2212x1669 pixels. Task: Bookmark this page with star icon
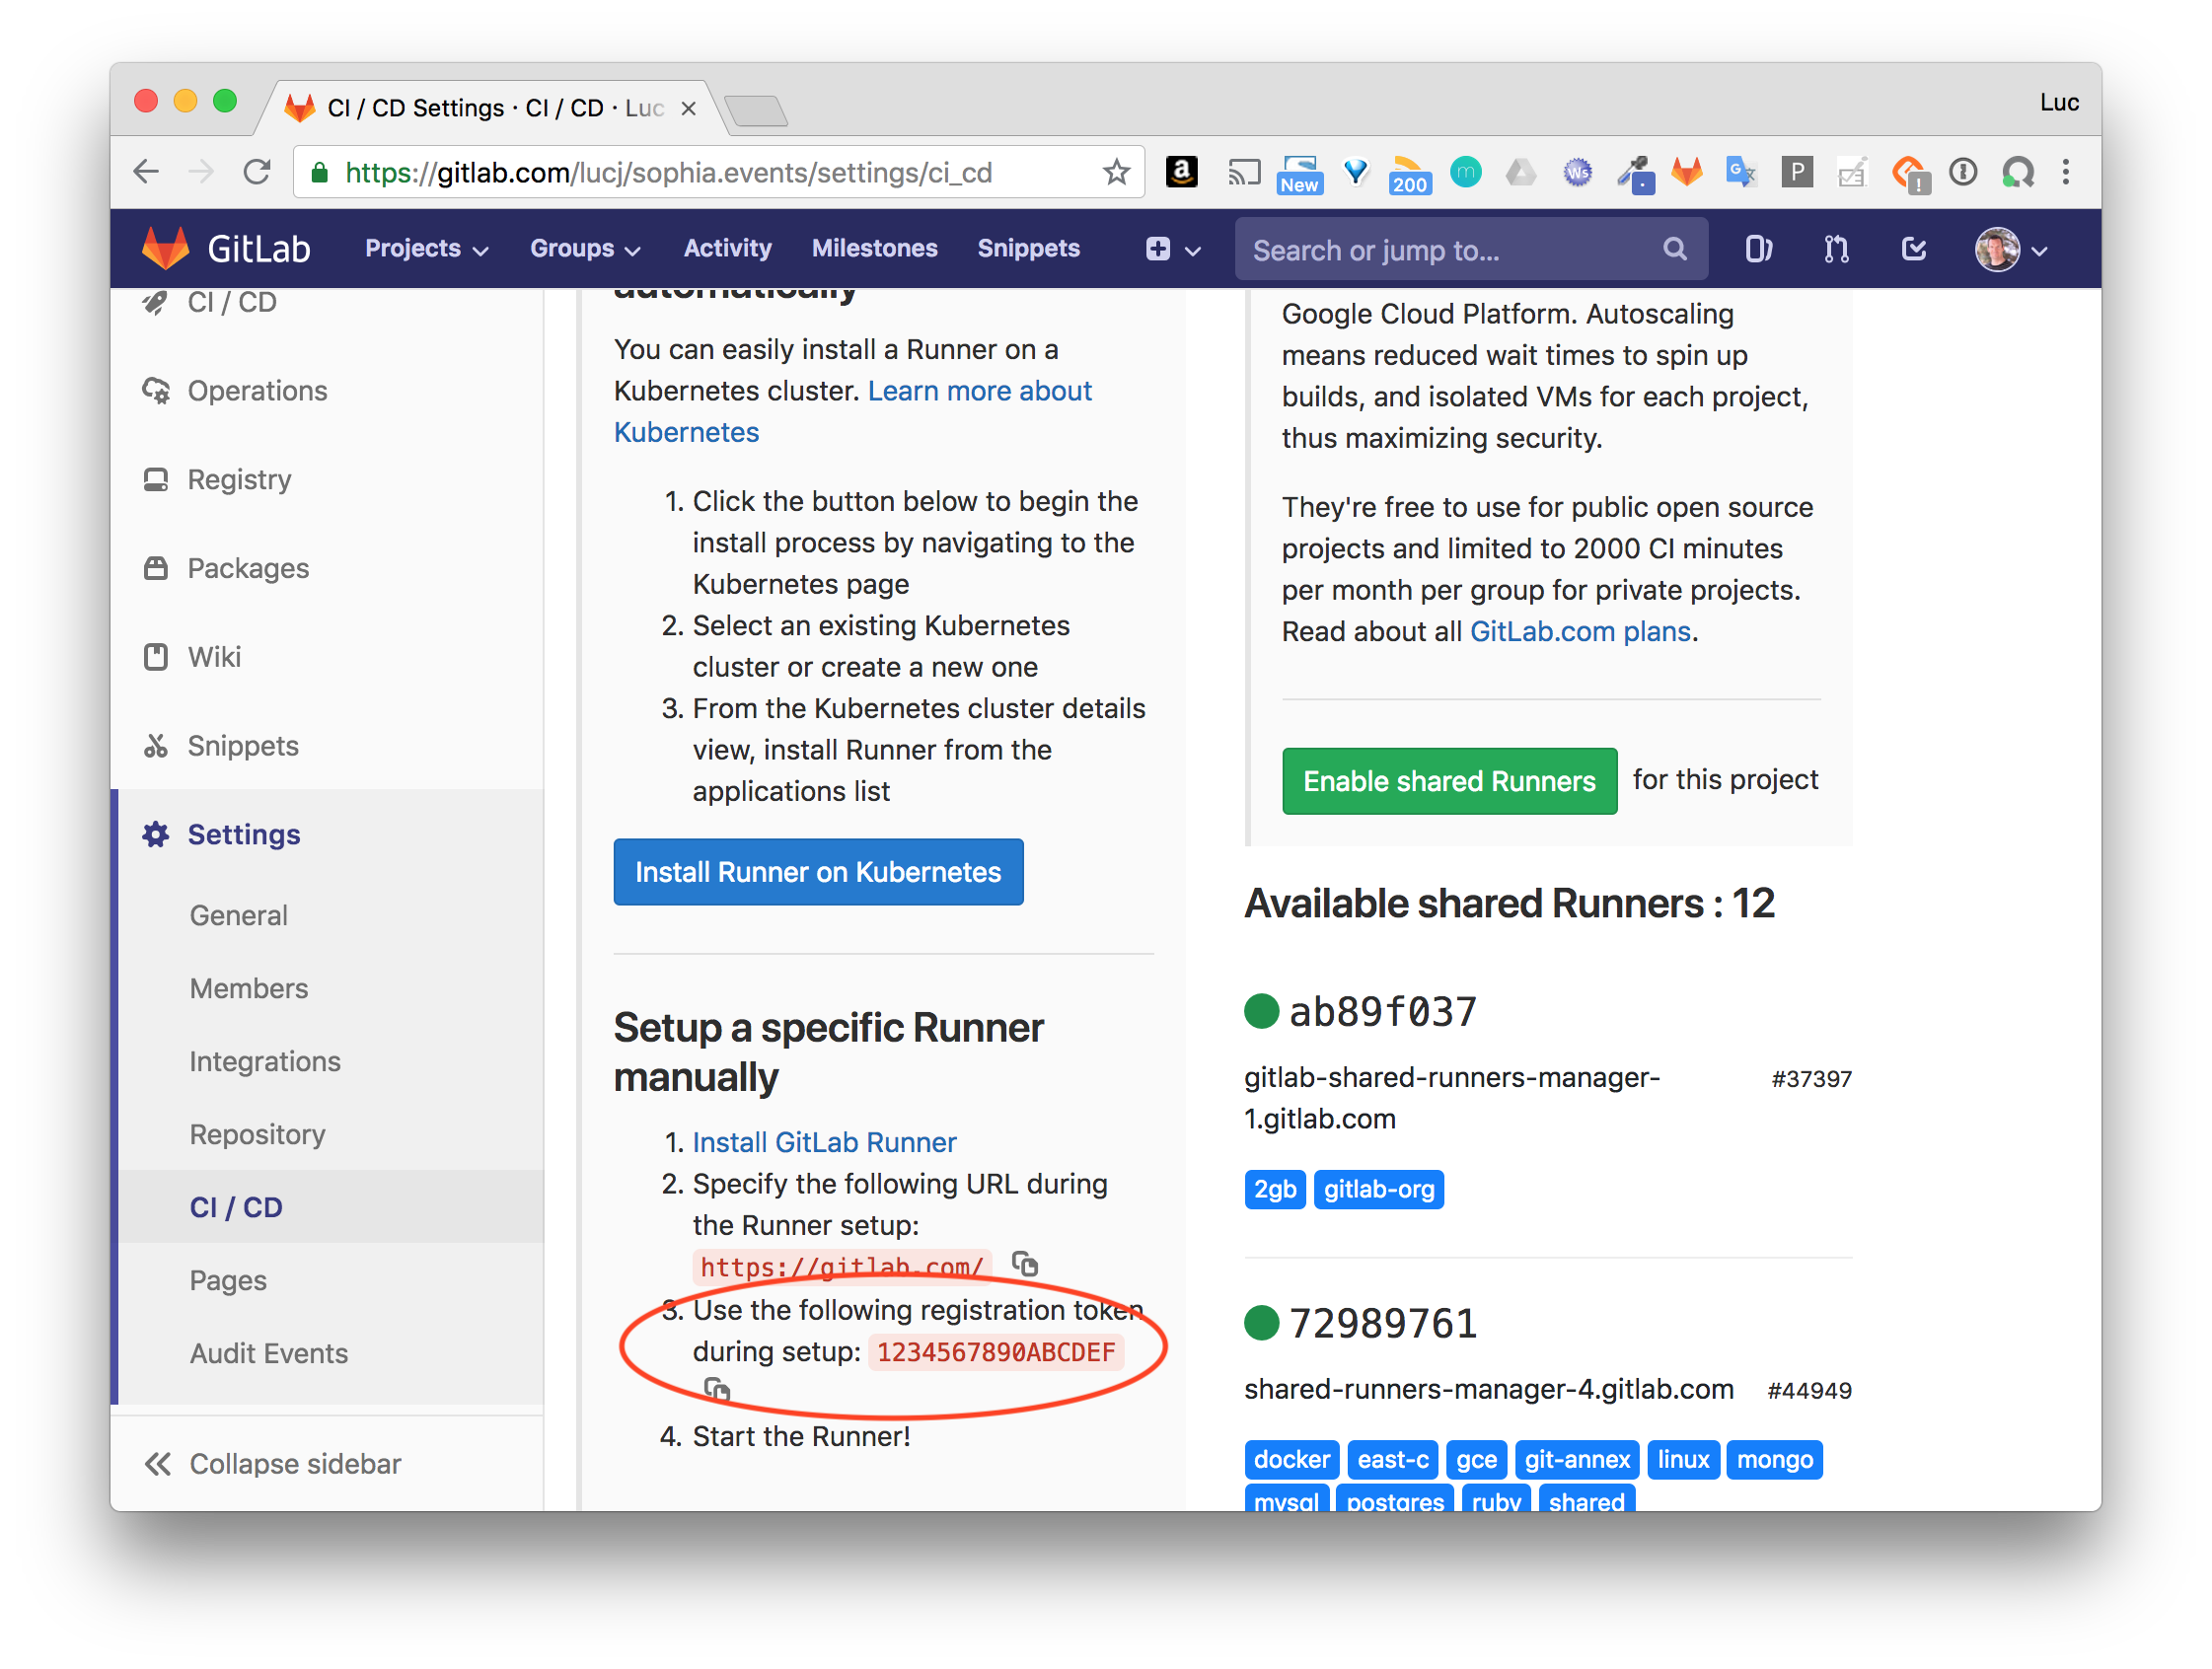(1116, 173)
